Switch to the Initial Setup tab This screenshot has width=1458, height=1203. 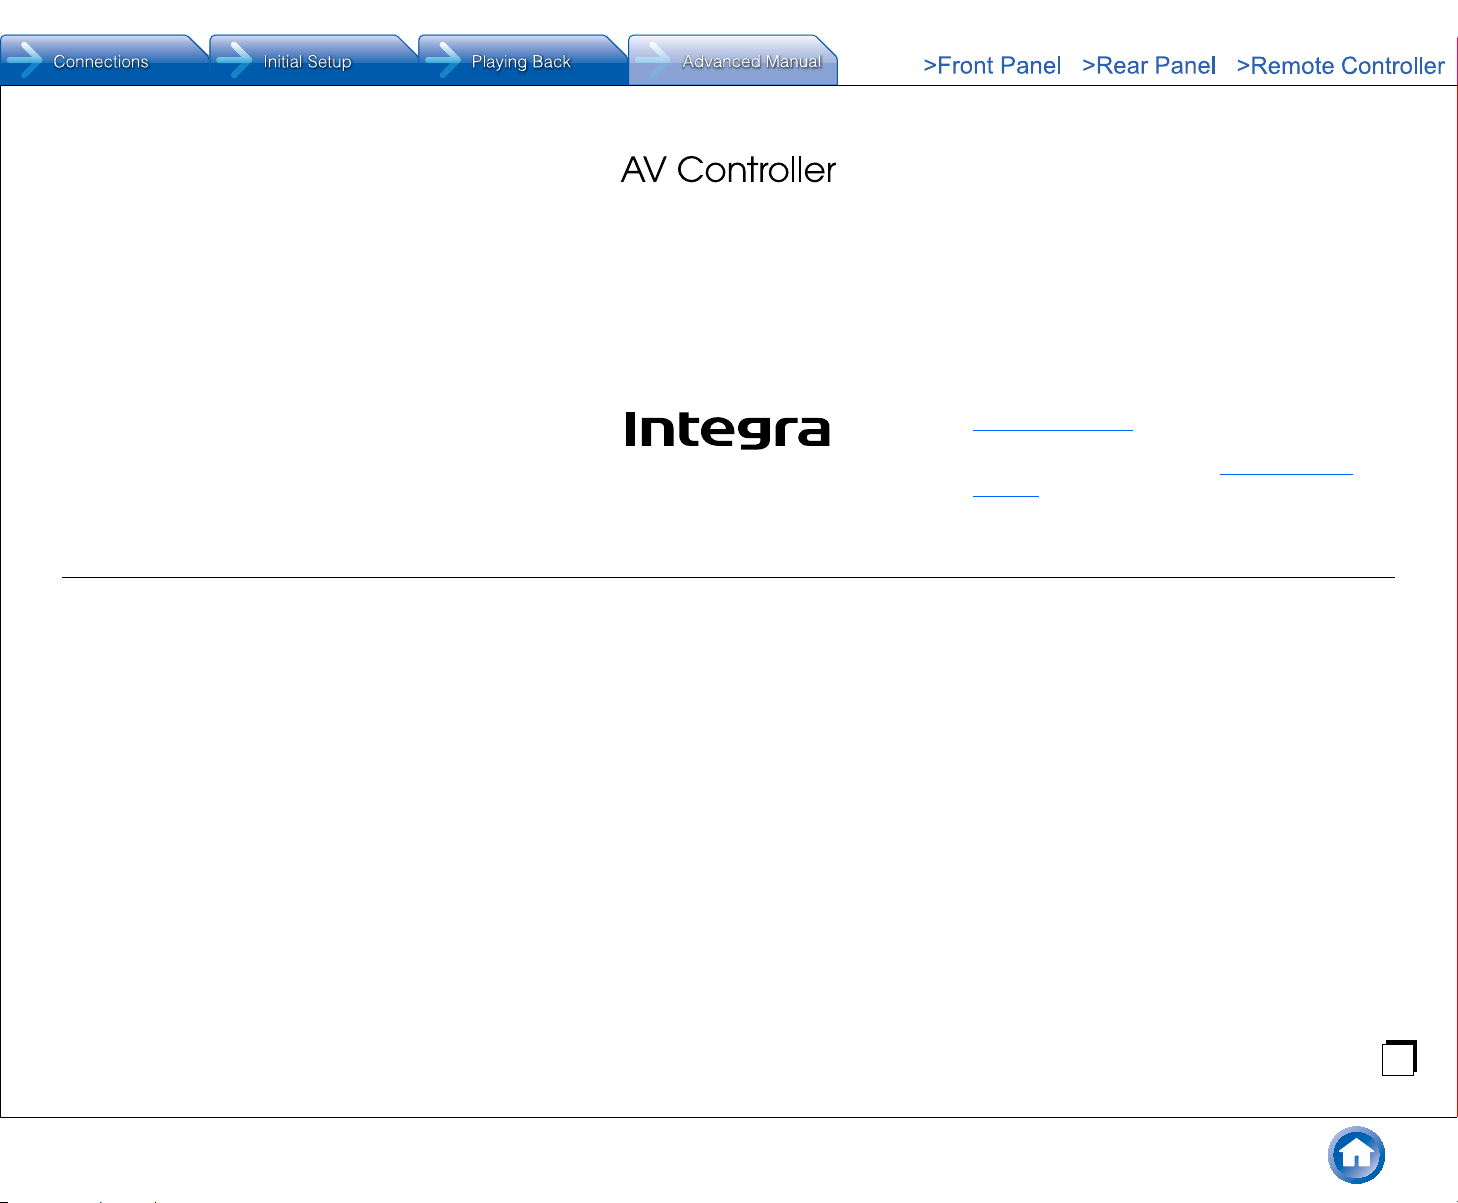[x=313, y=61]
